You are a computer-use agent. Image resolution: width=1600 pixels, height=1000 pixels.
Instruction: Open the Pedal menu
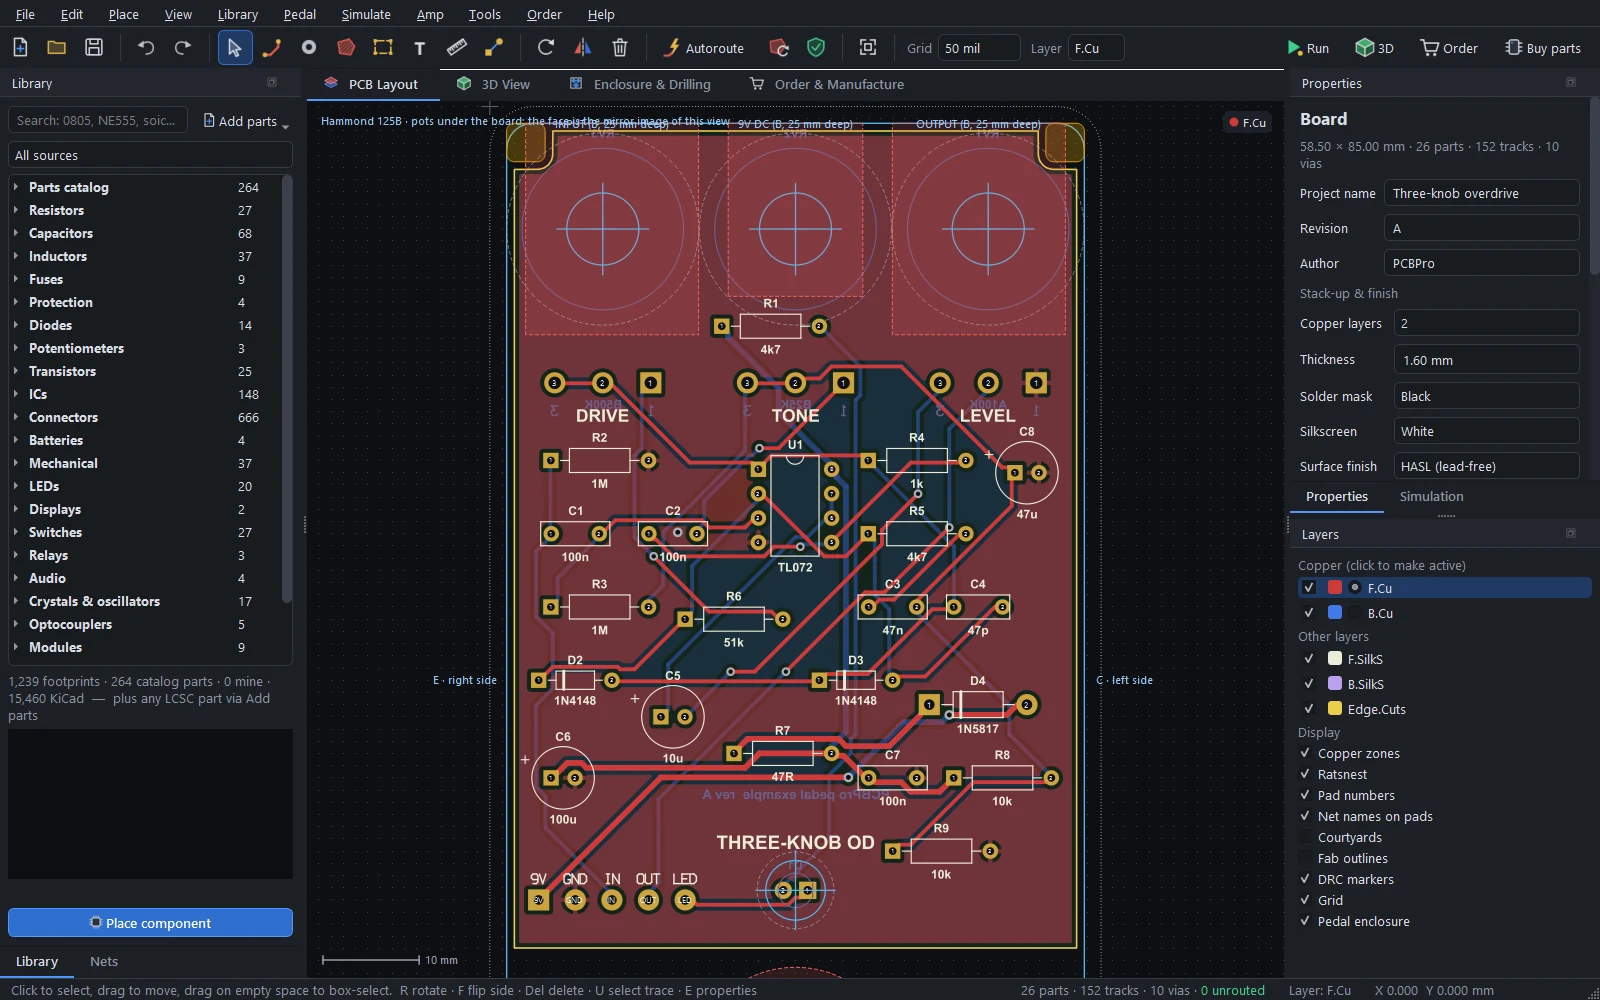(x=299, y=14)
